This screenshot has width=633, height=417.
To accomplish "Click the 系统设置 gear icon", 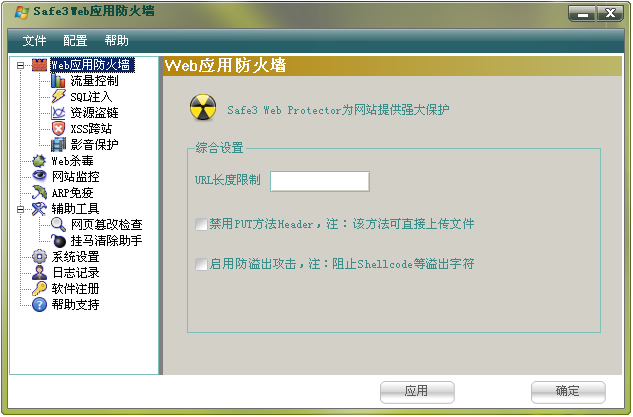I will (x=39, y=257).
